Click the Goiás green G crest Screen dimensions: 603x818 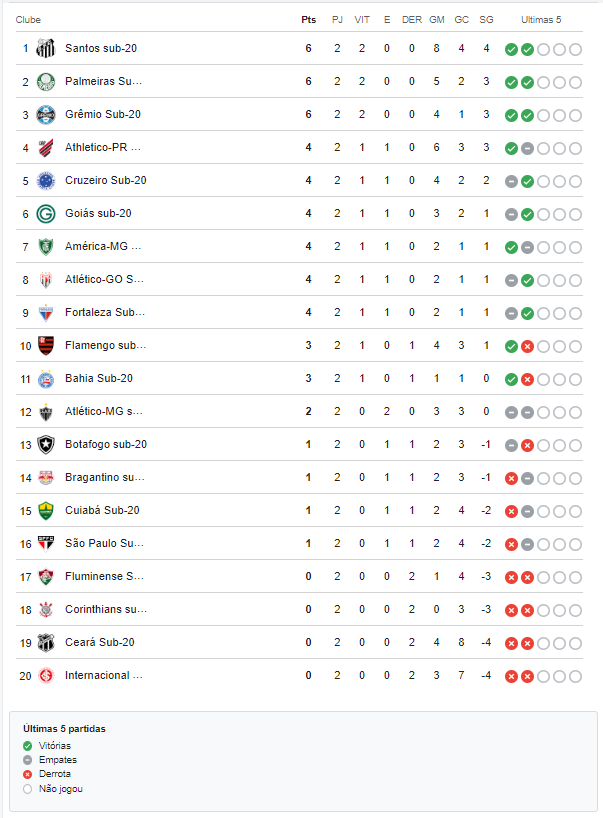[46, 214]
